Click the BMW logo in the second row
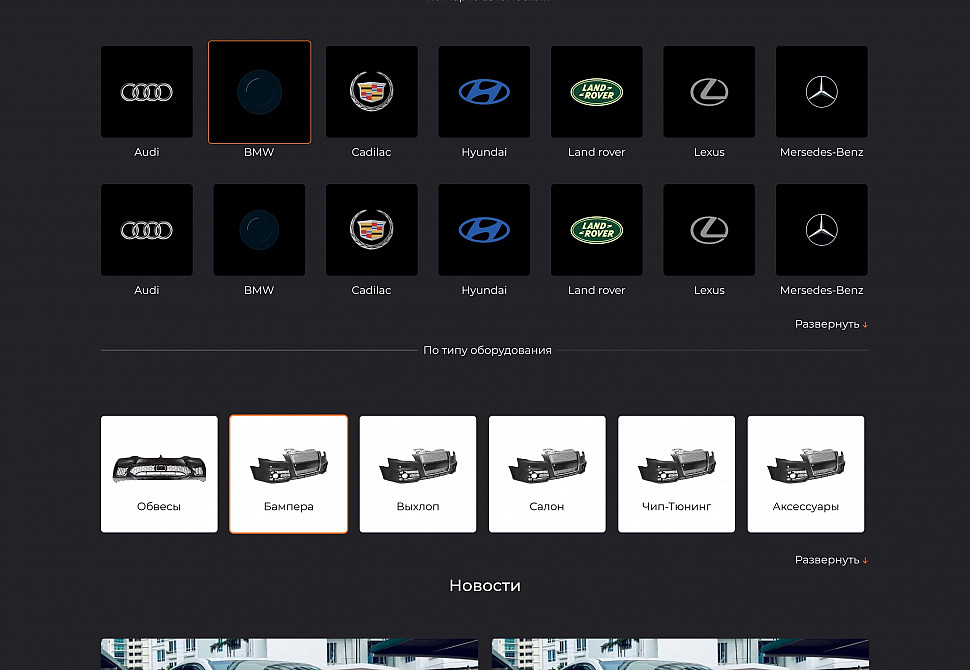 click(259, 230)
